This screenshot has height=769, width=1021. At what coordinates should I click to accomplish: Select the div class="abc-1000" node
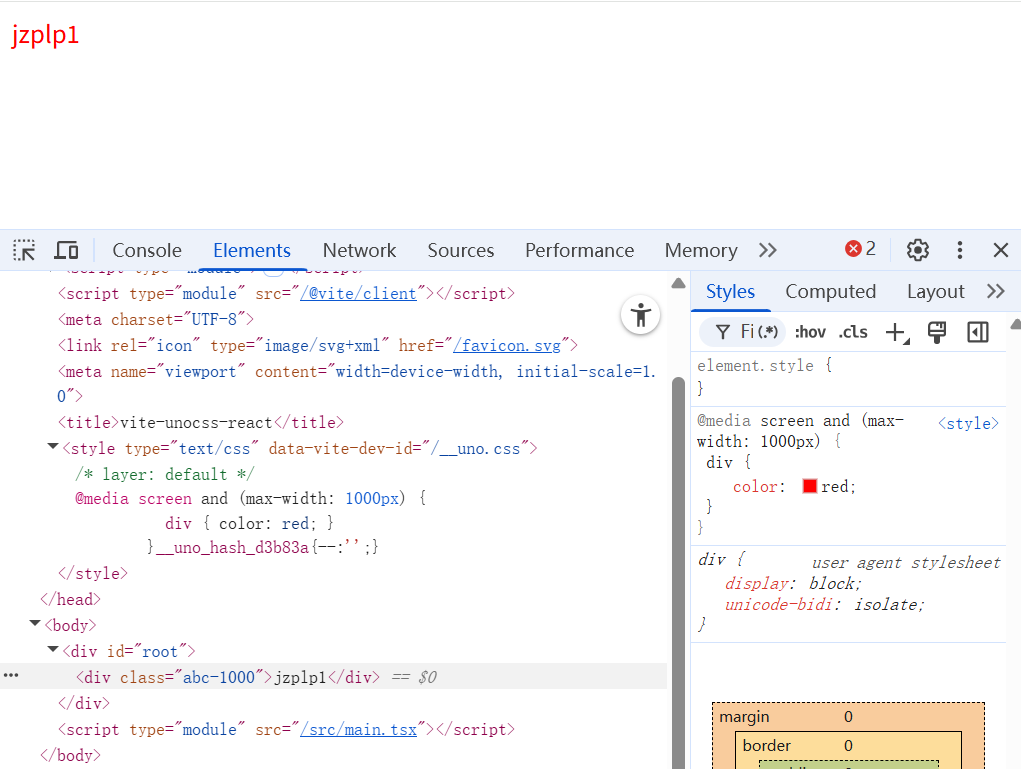(x=228, y=677)
